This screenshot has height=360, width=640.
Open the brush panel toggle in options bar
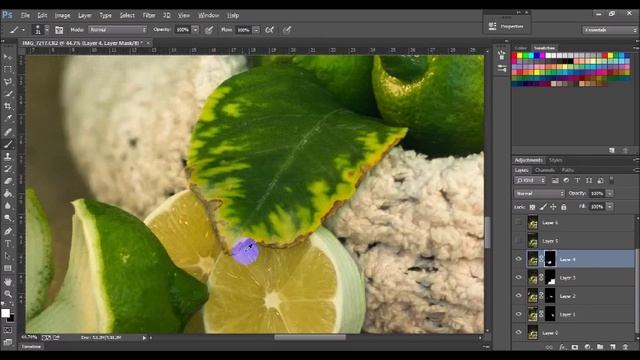[x=59, y=30]
